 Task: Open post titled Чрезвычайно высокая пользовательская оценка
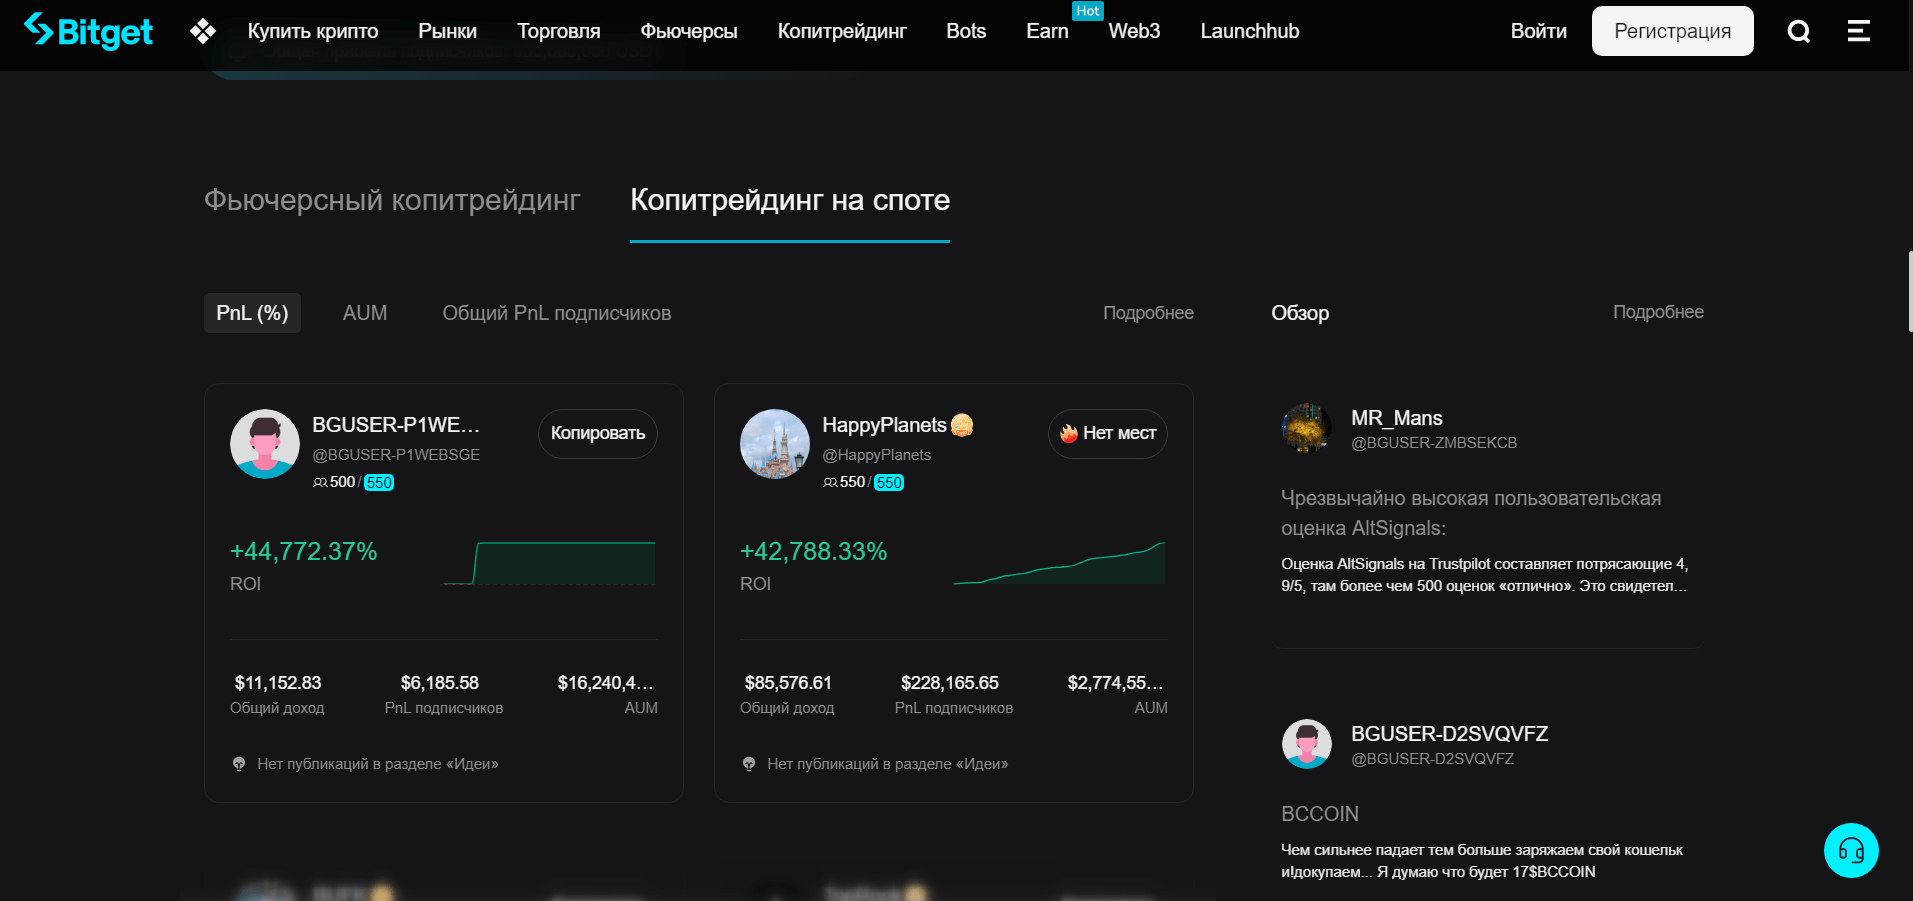[x=1471, y=513]
